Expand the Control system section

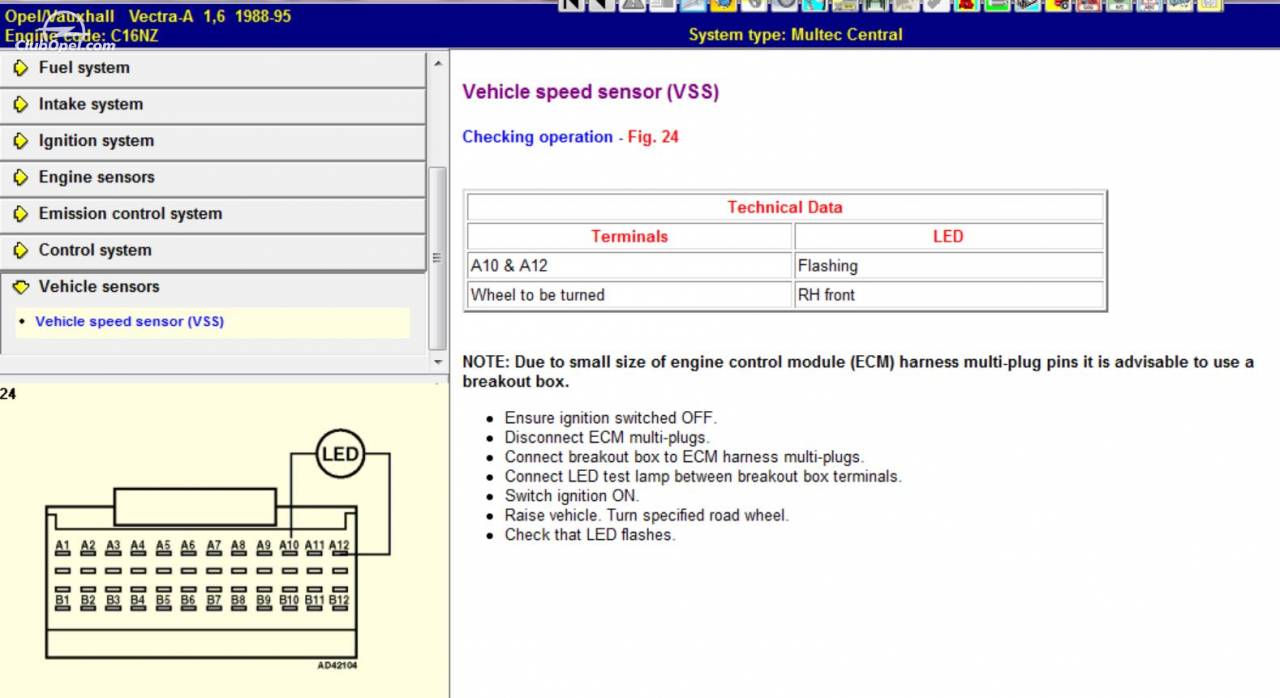coord(212,250)
